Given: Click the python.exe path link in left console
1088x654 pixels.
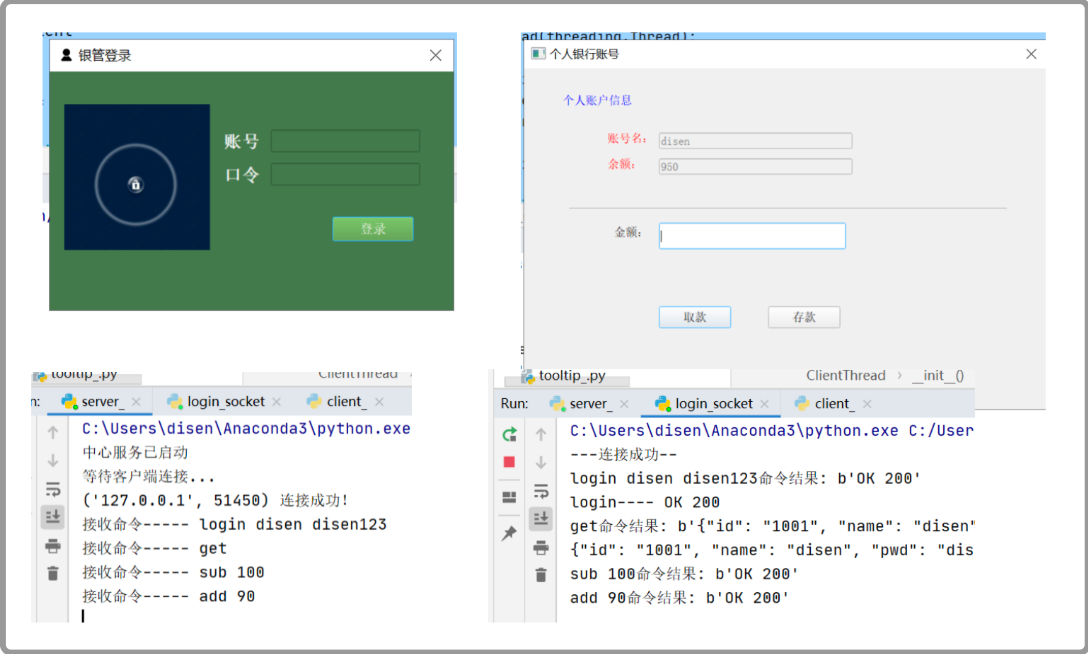Looking at the screenshot, I should pyautogui.click(x=246, y=429).
